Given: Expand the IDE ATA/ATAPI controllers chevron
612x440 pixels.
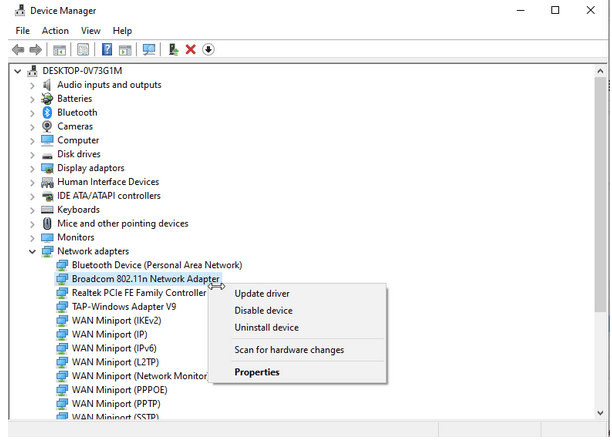Looking at the screenshot, I should 32,196.
